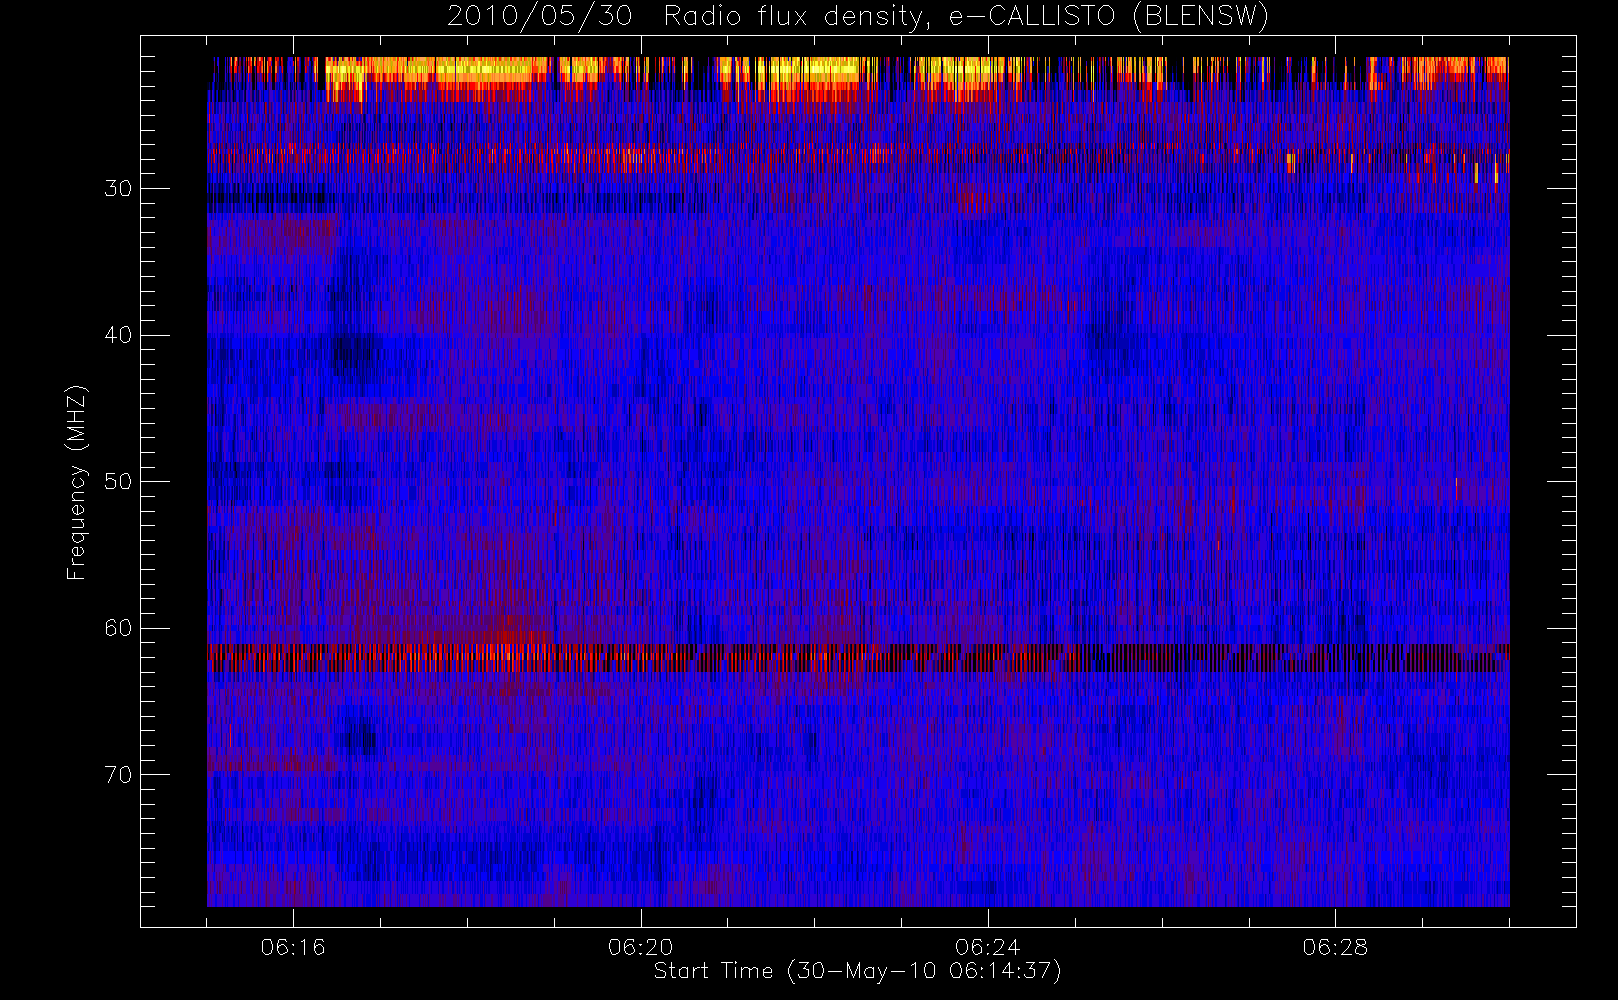
Task: Click the 30 MHz frequency tick label
Action: (118, 189)
